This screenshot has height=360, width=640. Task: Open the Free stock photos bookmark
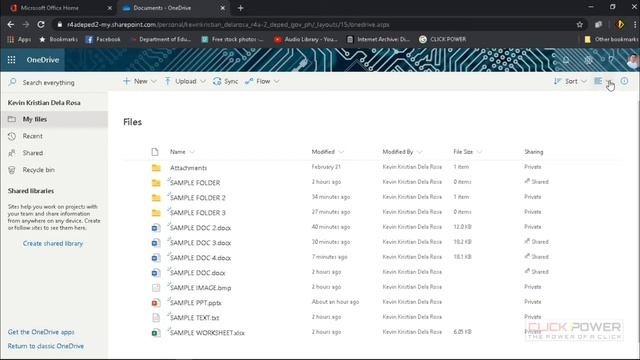232,39
